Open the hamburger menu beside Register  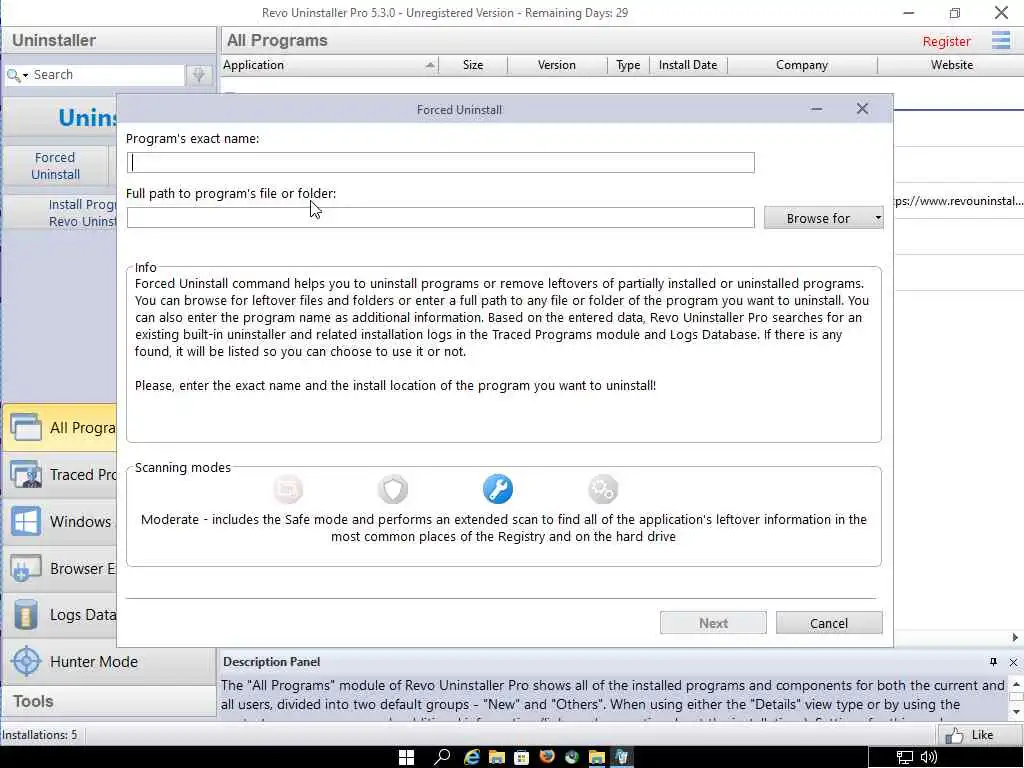1000,40
